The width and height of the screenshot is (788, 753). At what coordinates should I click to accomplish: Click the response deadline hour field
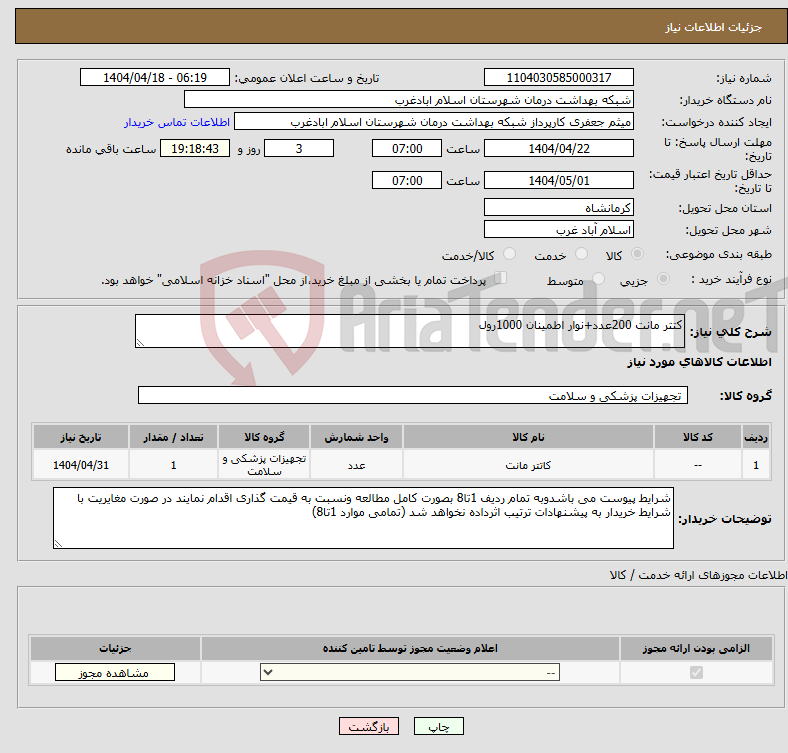[407, 148]
